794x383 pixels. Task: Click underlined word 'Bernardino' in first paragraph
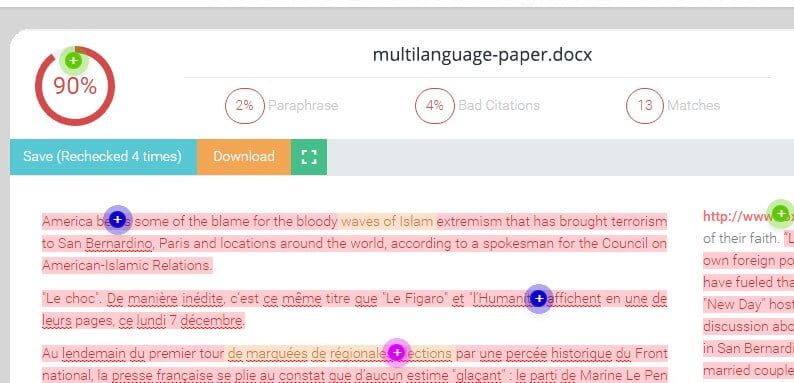118,244
